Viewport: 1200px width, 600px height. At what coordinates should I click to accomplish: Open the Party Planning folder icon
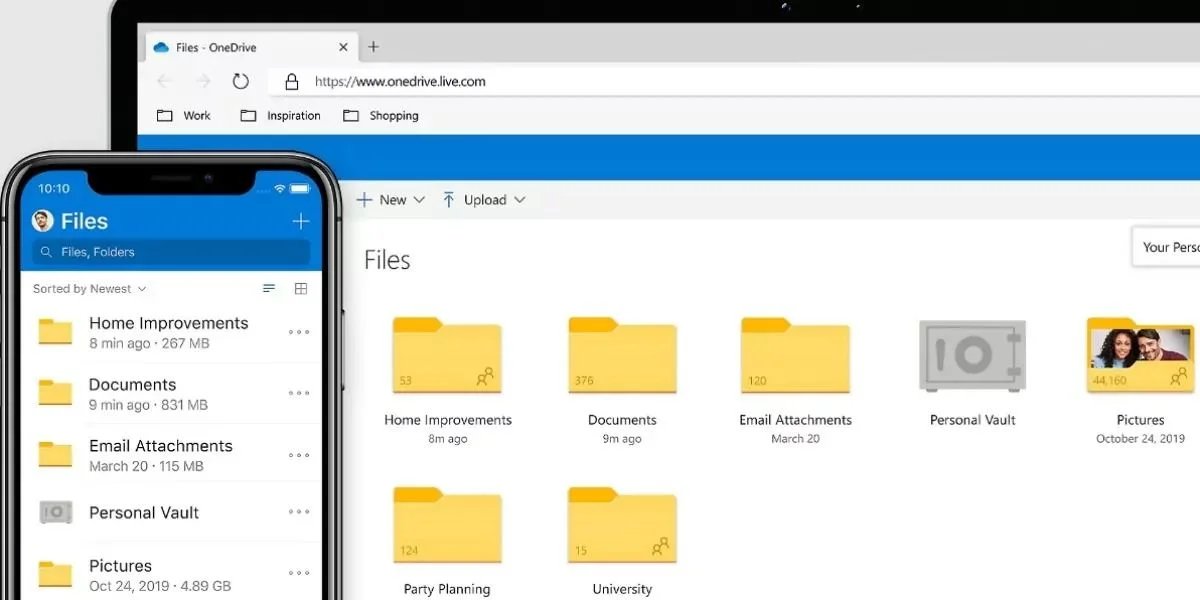click(x=447, y=525)
